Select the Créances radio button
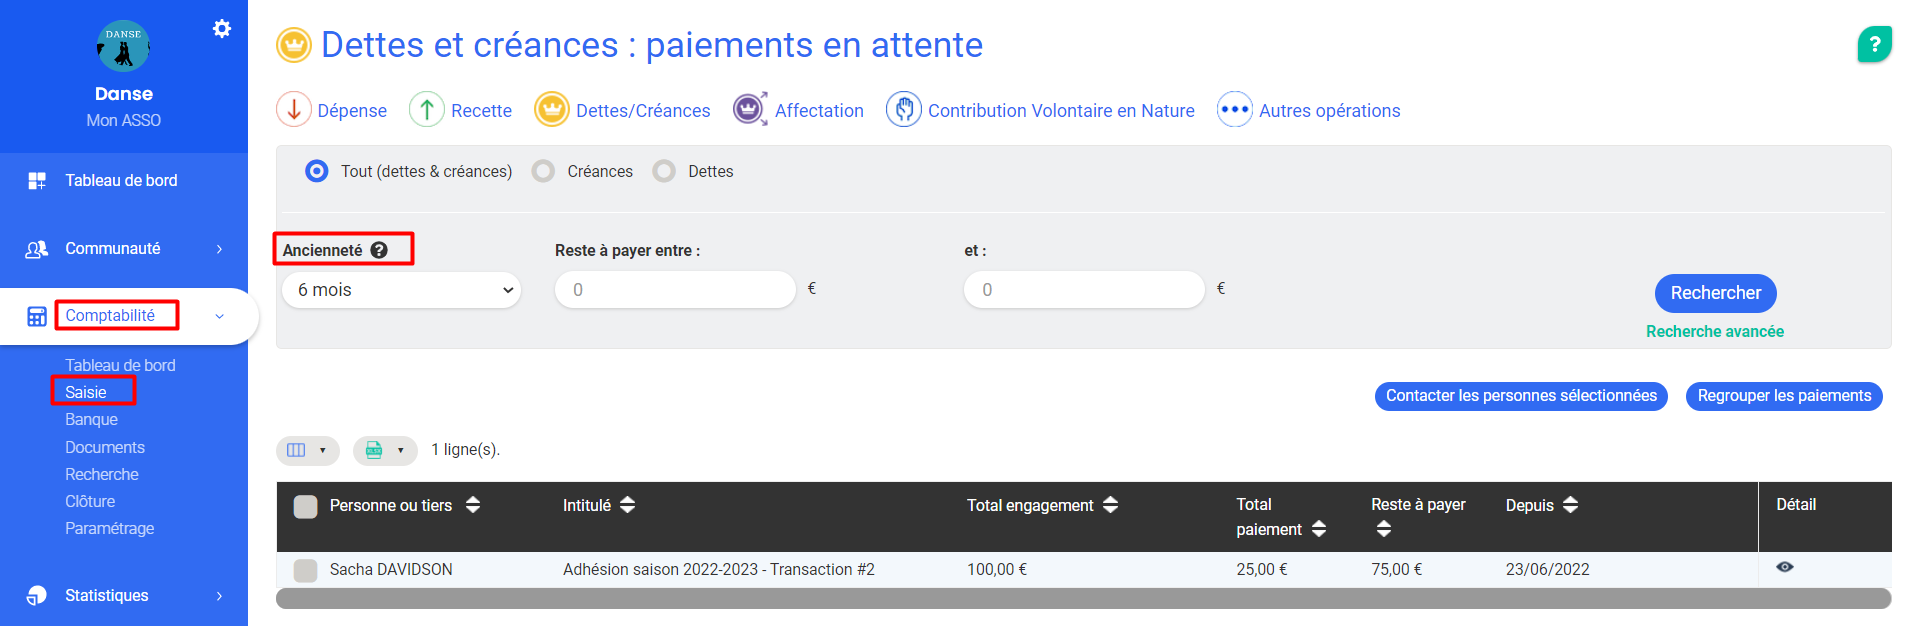 (543, 171)
